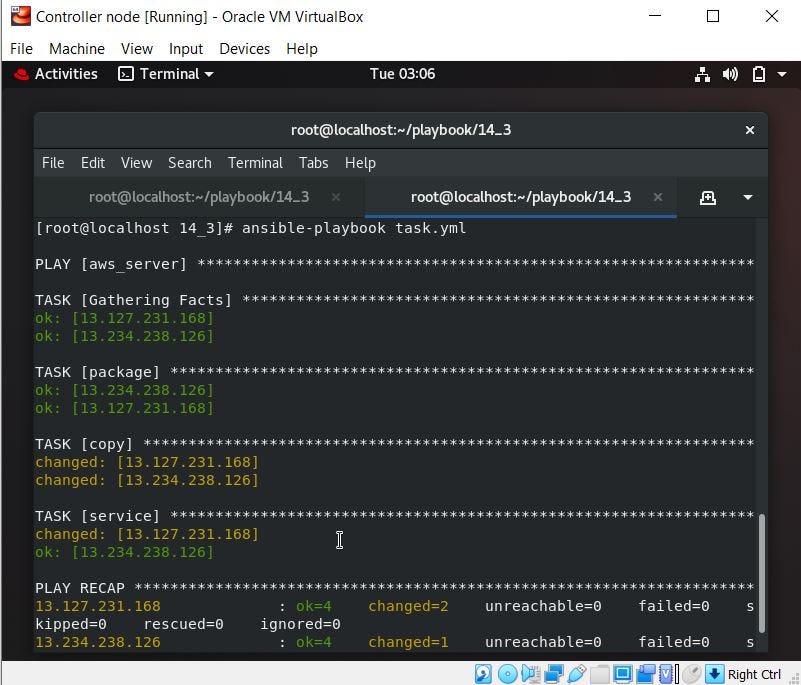This screenshot has height=685, width=801.
Task: Open the VirtualBox Help menu
Action: pos(302,49)
